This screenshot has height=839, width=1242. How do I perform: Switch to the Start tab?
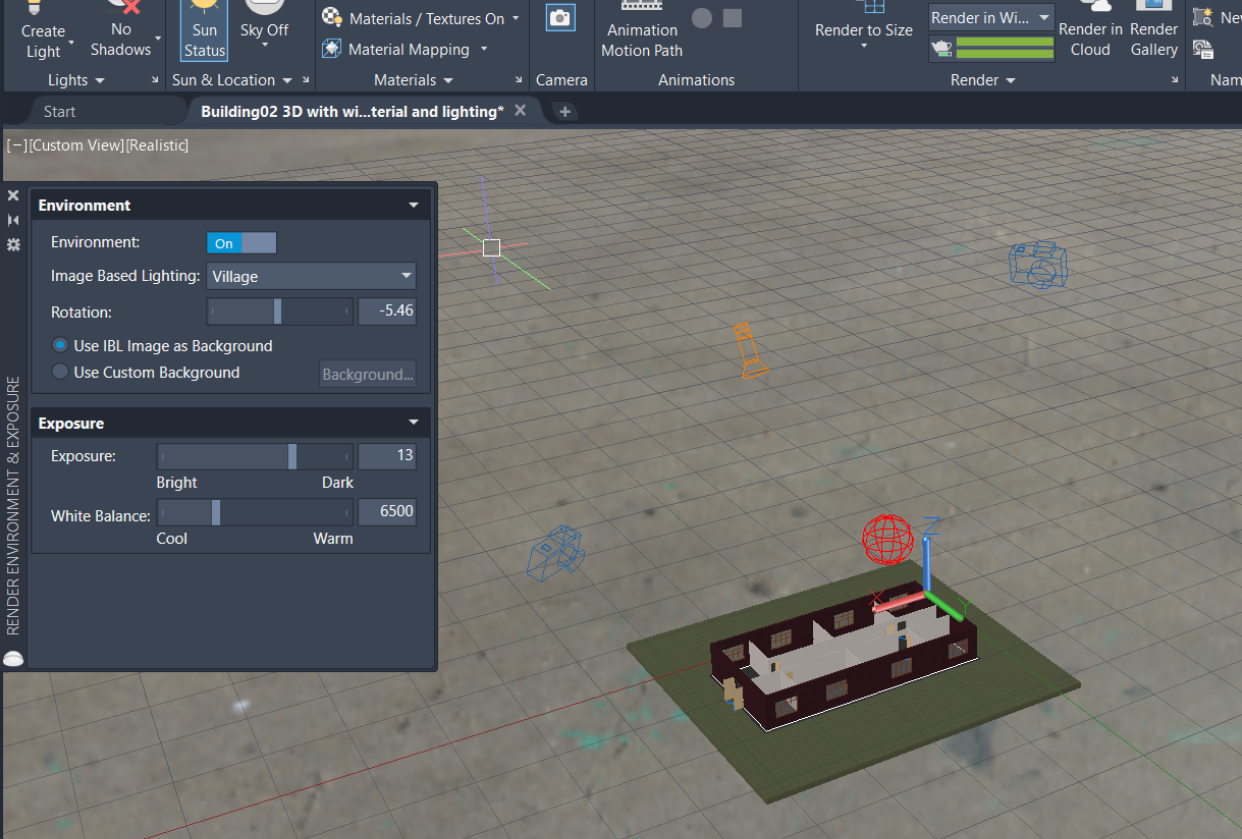(x=60, y=111)
